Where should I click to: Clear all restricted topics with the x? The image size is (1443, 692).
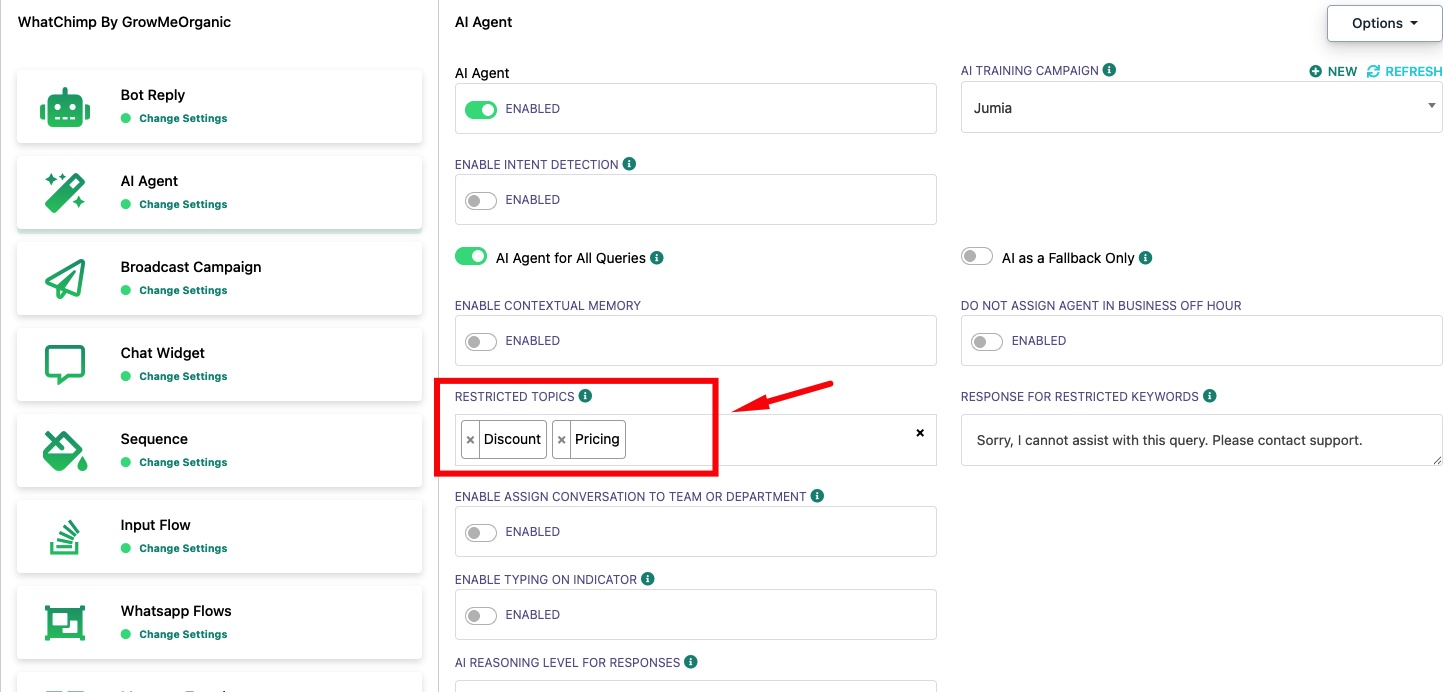[x=920, y=433]
